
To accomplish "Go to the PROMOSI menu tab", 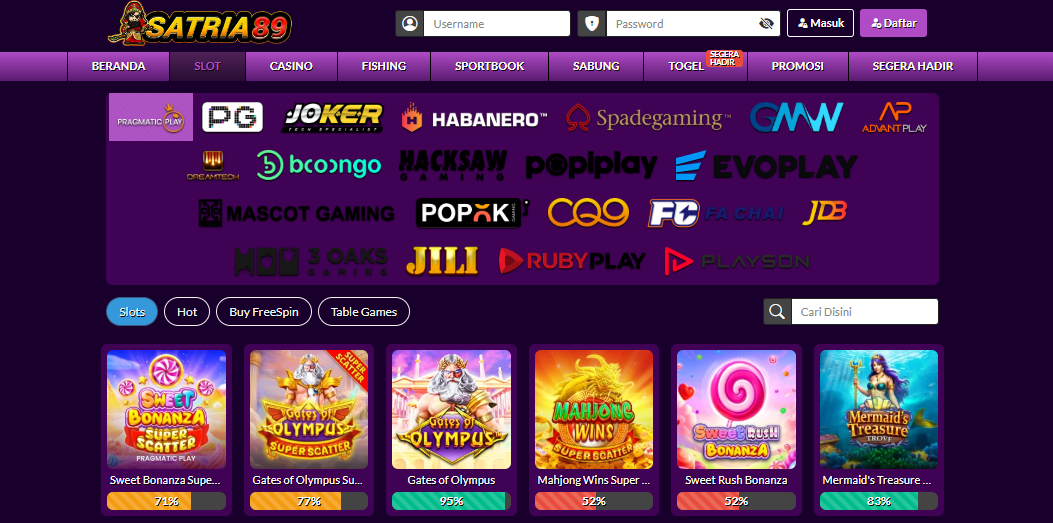I will tap(797, 66).
